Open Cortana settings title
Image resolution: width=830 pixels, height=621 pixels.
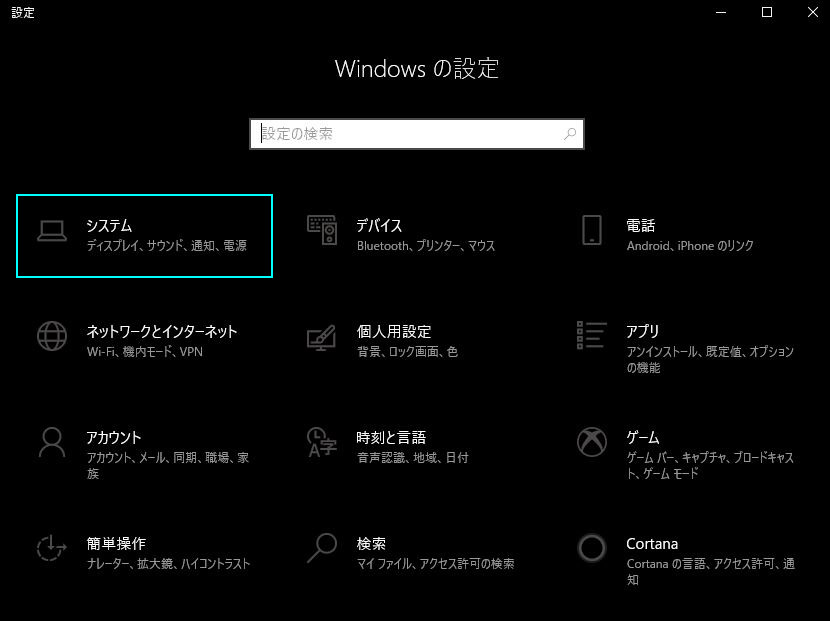click(x=652, y=544)
